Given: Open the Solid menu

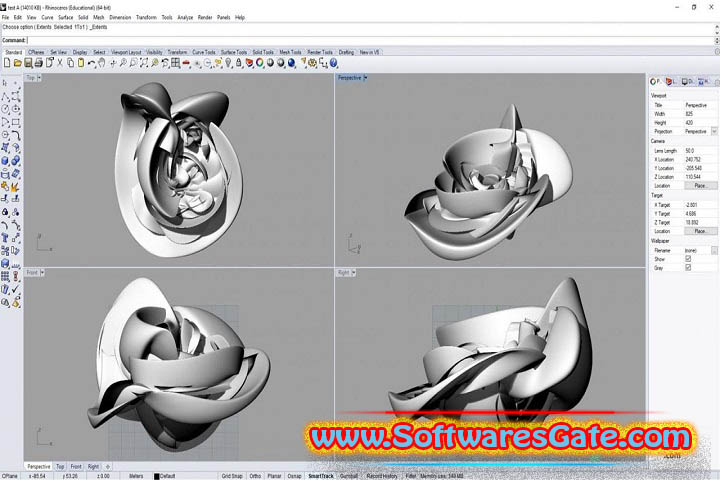Looking at the screenshot, I should [83, 17].
